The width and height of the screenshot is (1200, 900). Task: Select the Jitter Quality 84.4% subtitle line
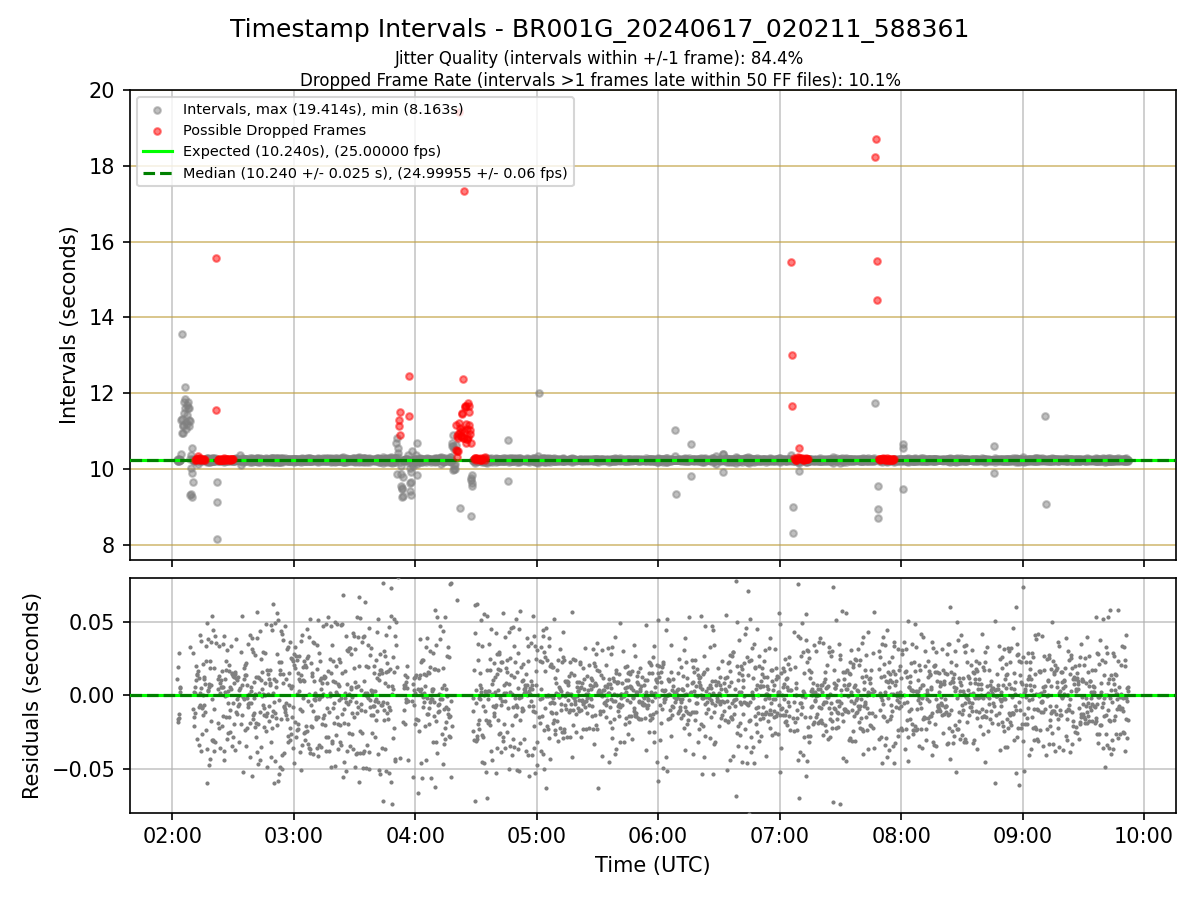point(599,58)
